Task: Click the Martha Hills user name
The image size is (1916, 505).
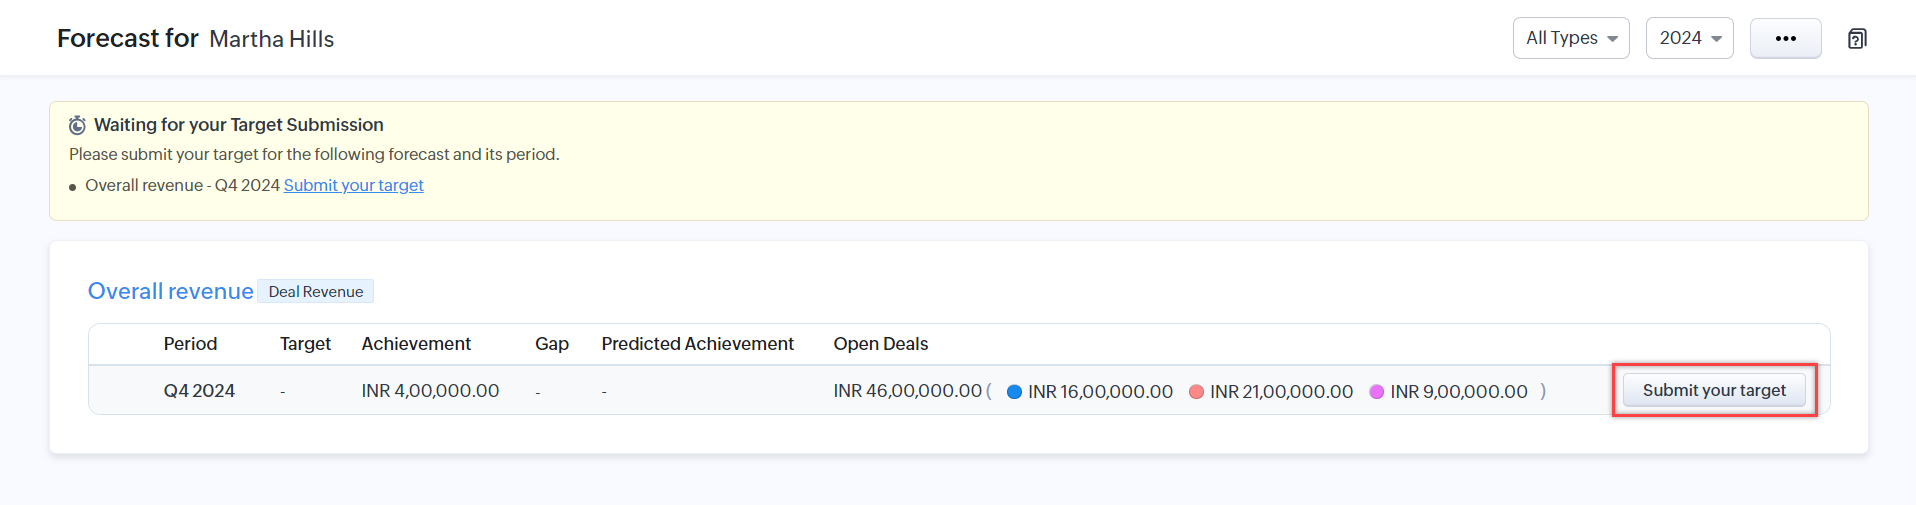Action: pyautogui.click(x=271, y=39)
